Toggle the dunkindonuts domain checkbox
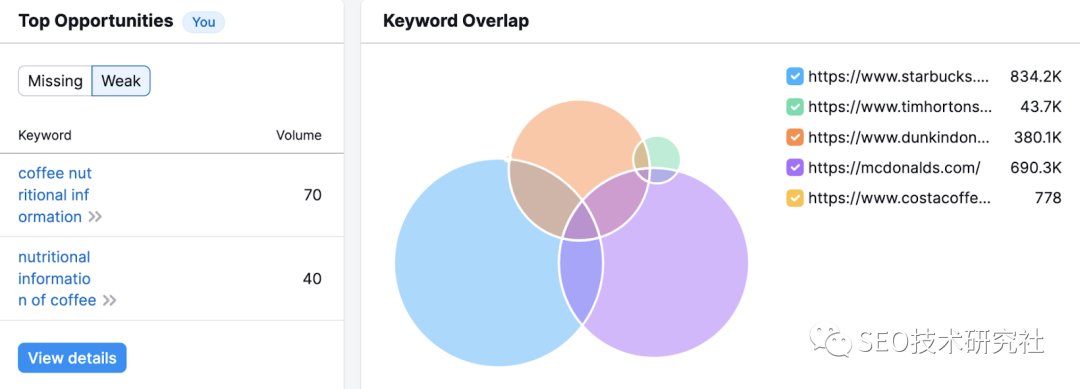1080x389 pixels. [795, 137]
